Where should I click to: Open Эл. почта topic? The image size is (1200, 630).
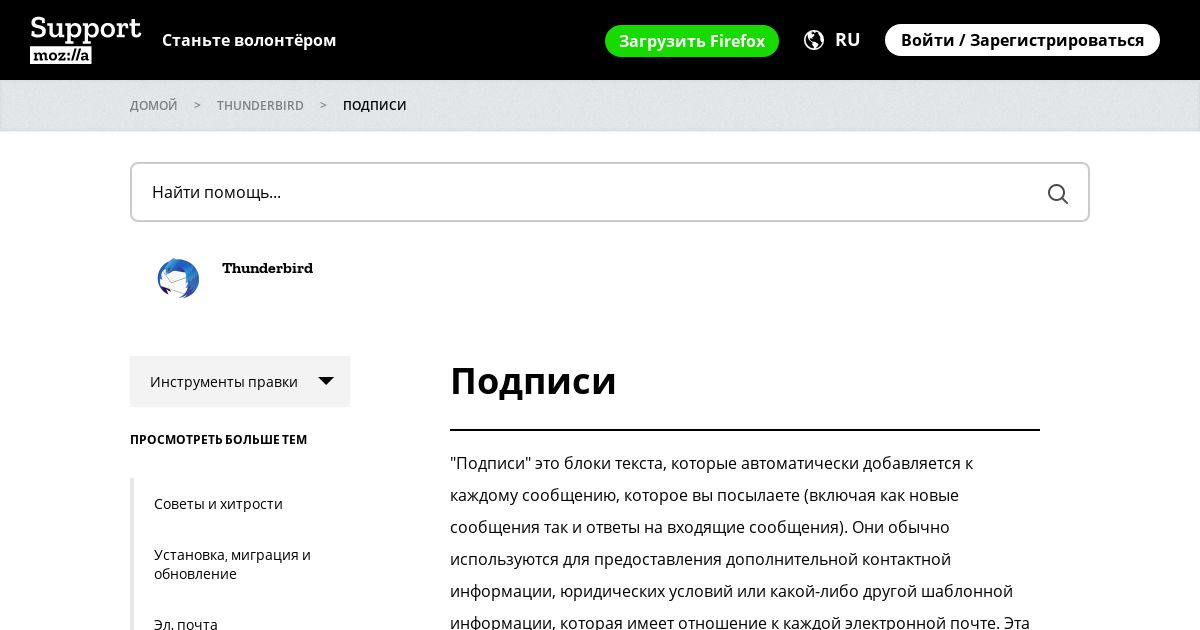coord(186,624)
